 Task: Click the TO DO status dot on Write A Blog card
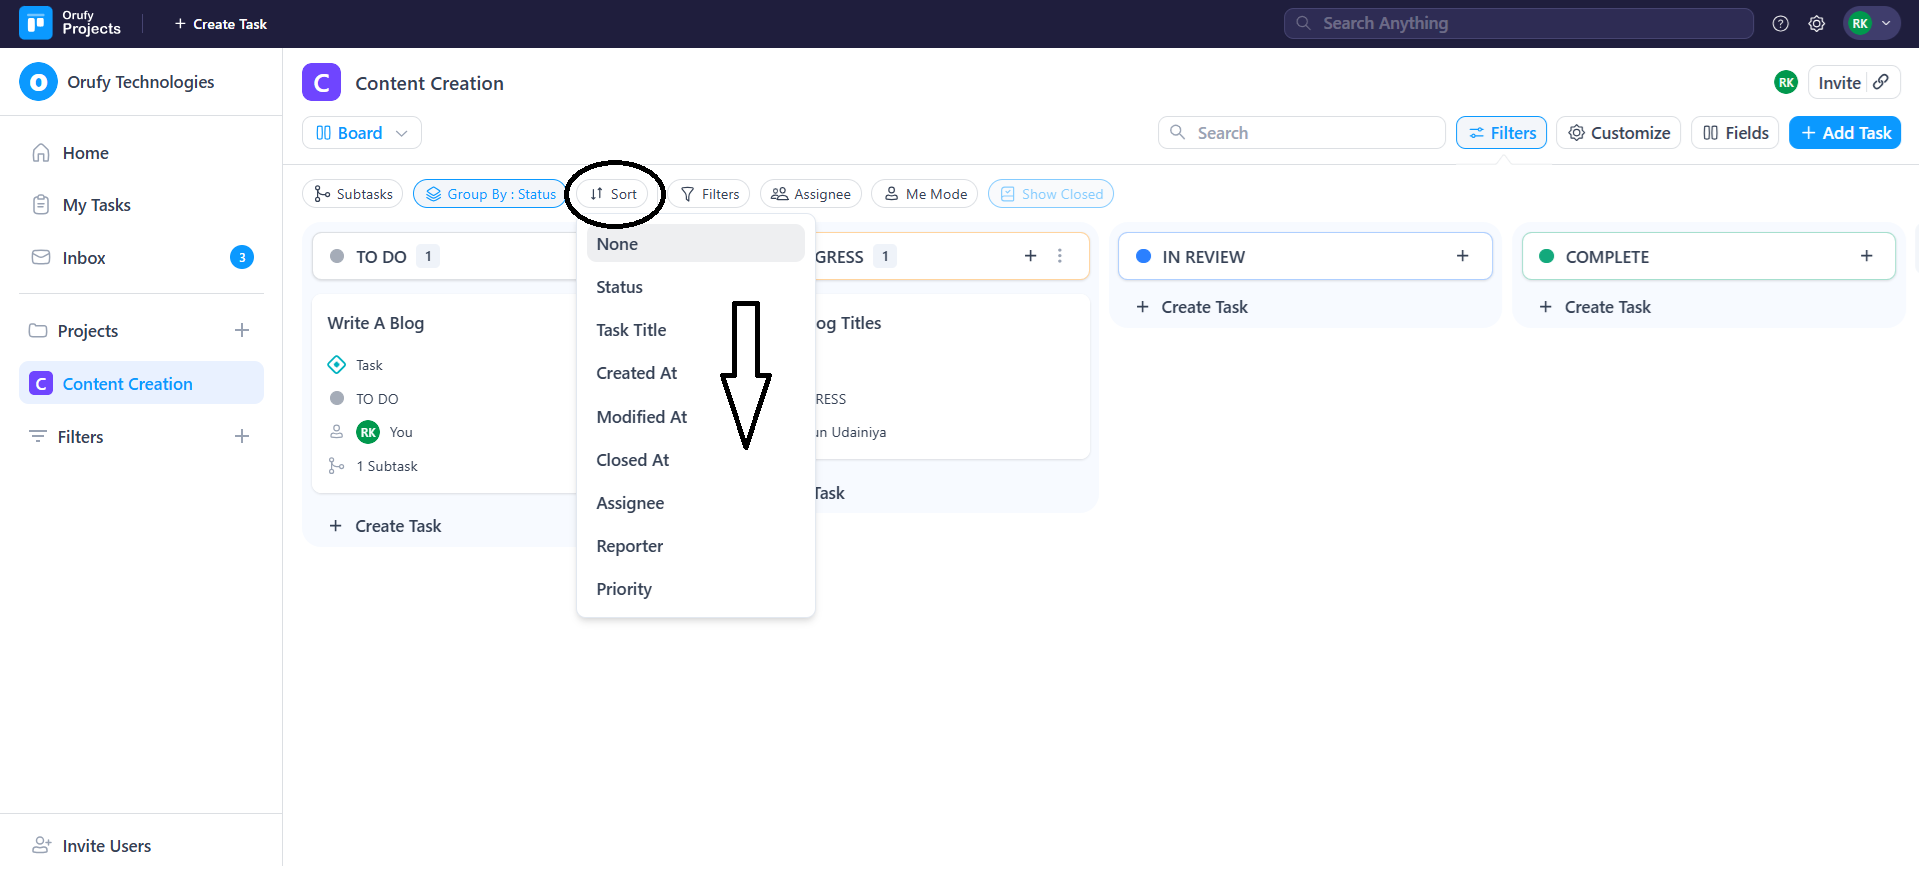pos(337,399)
